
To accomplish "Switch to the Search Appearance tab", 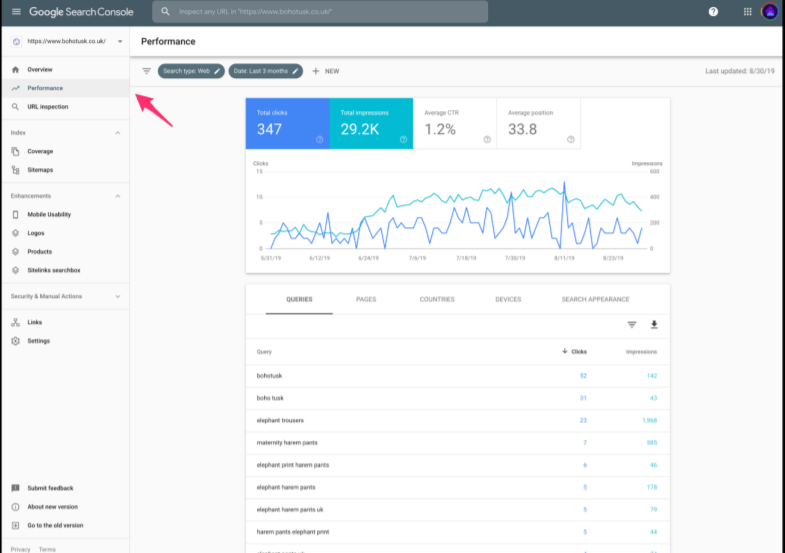I will pyautogui.click(x=595, y=299).
